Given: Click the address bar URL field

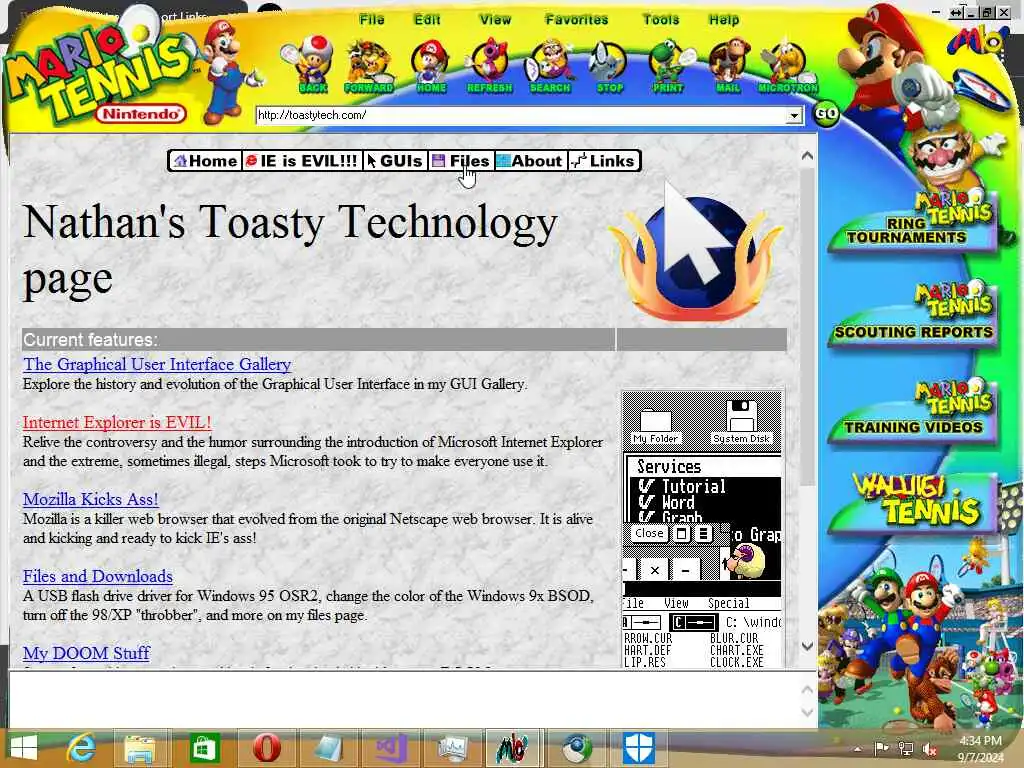Looking at the screenshot, I should (520, 115).
